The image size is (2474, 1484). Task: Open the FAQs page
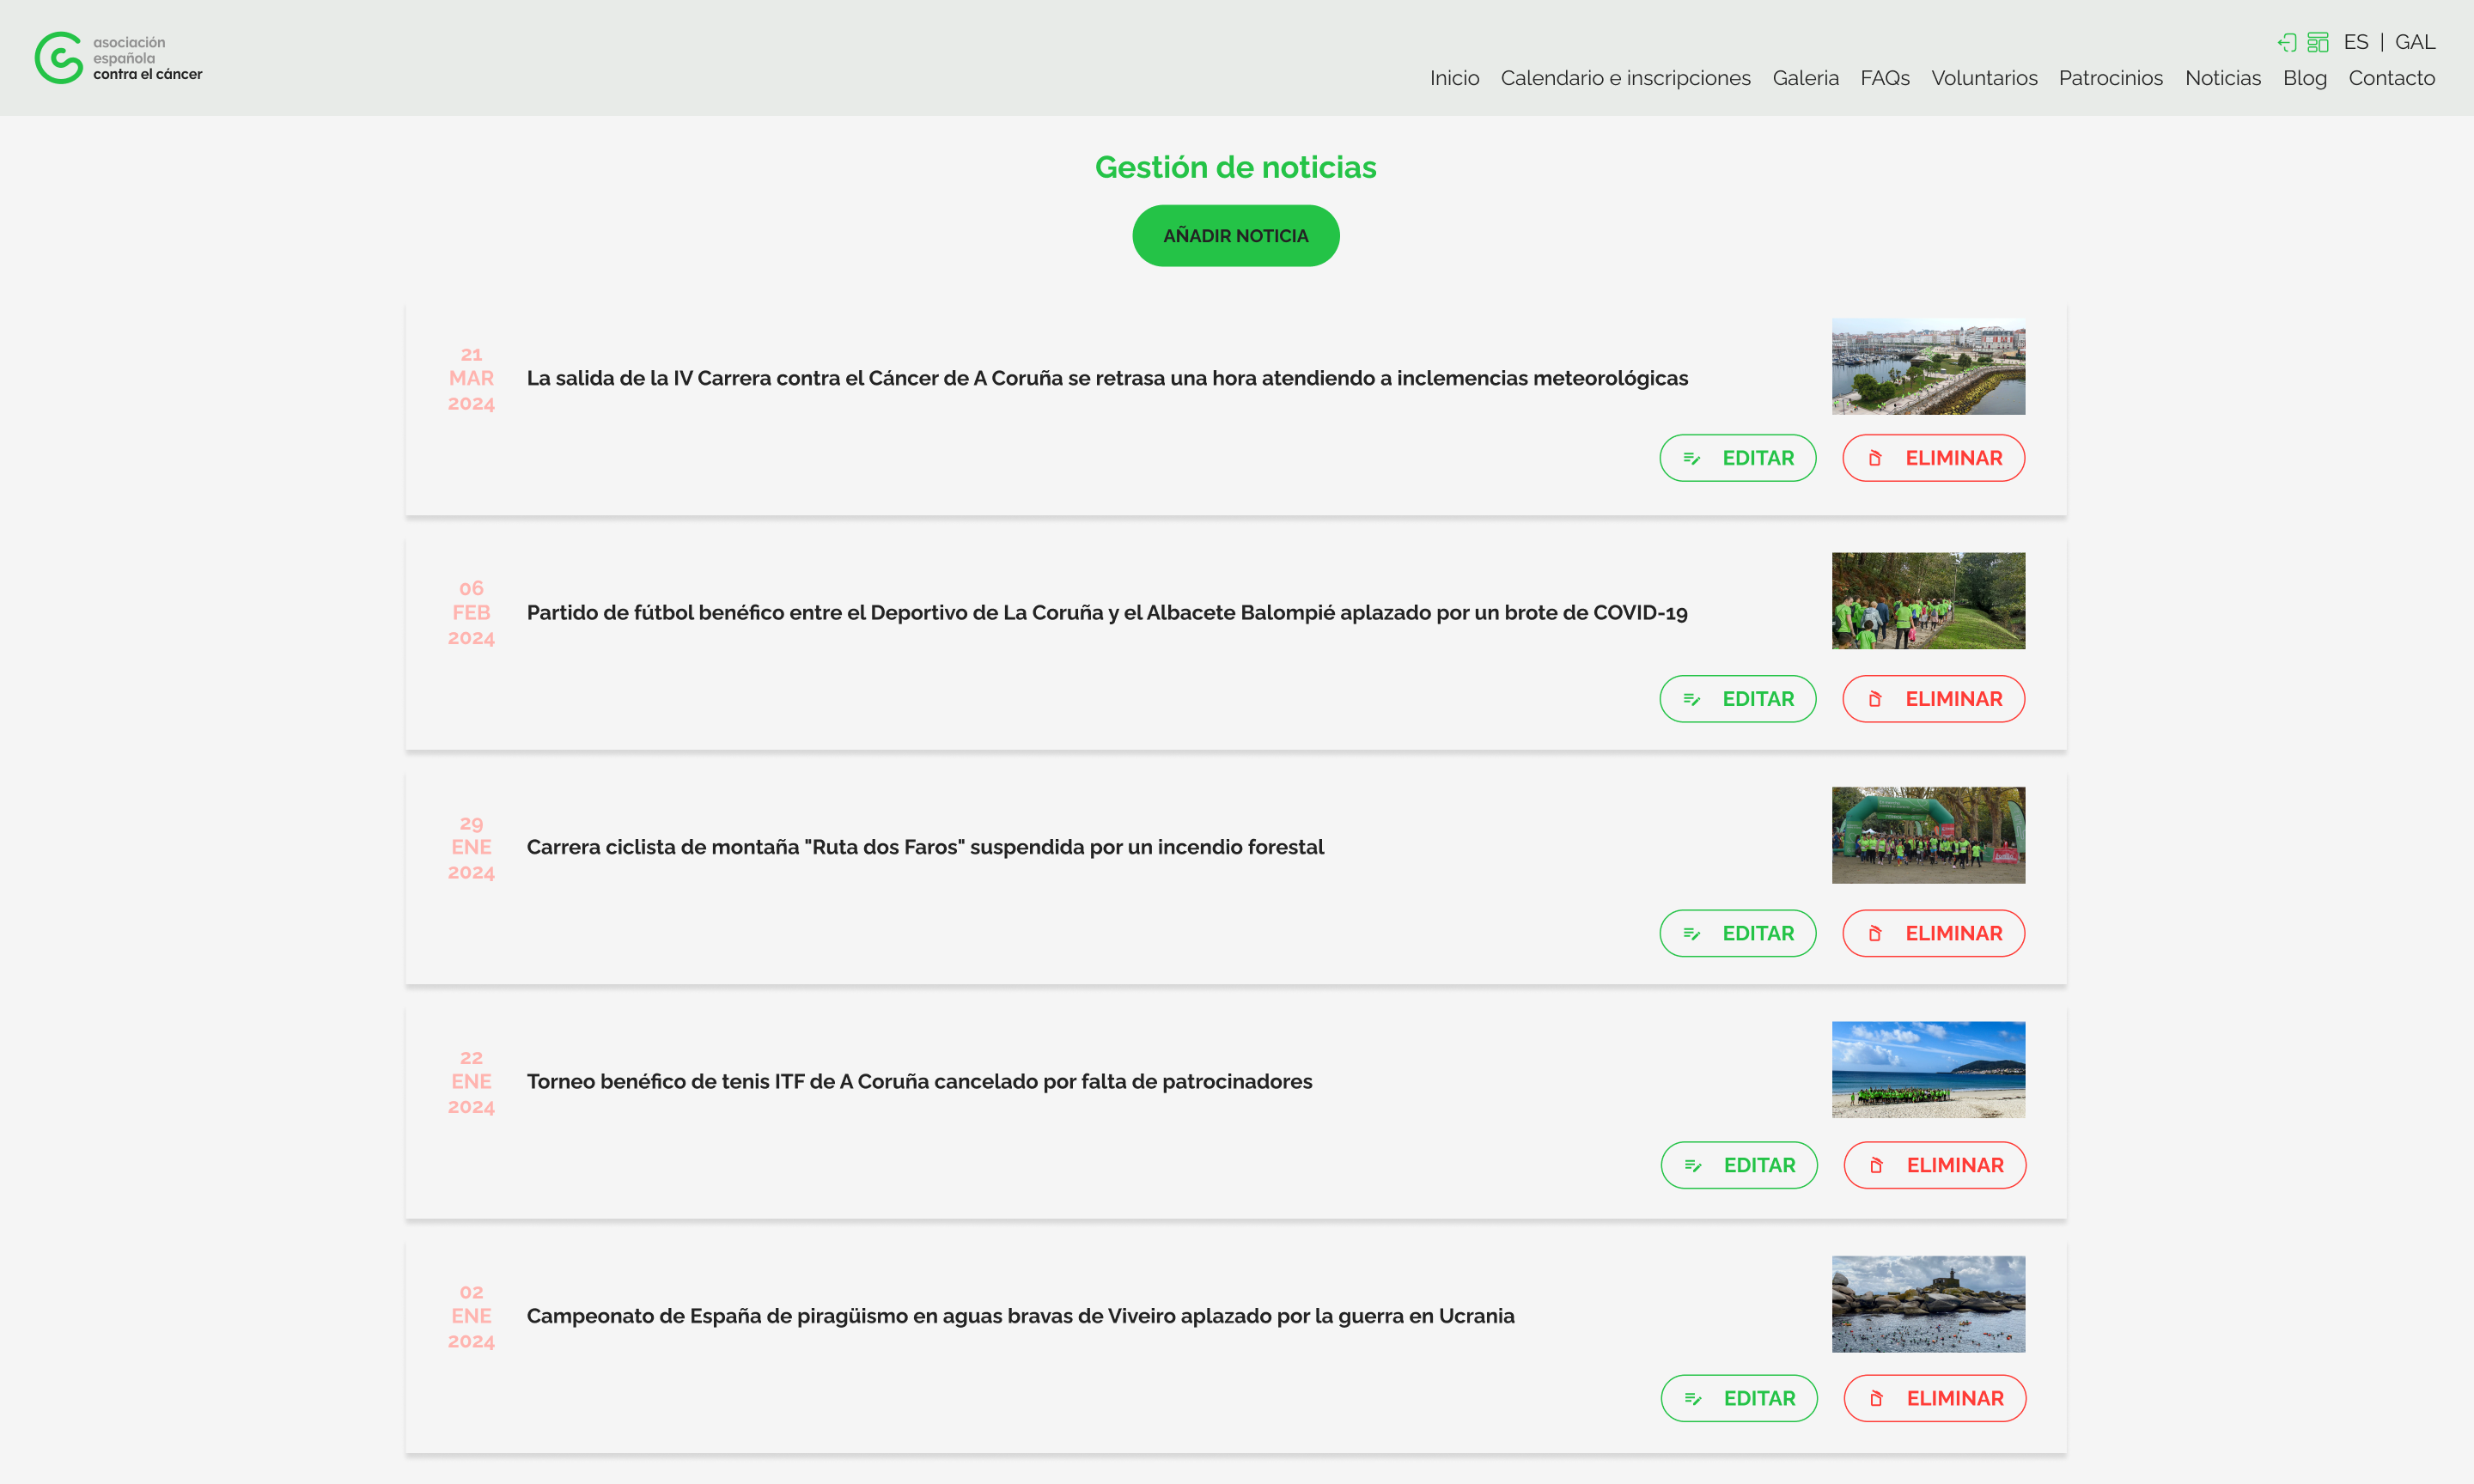[x=1884, y=78]
